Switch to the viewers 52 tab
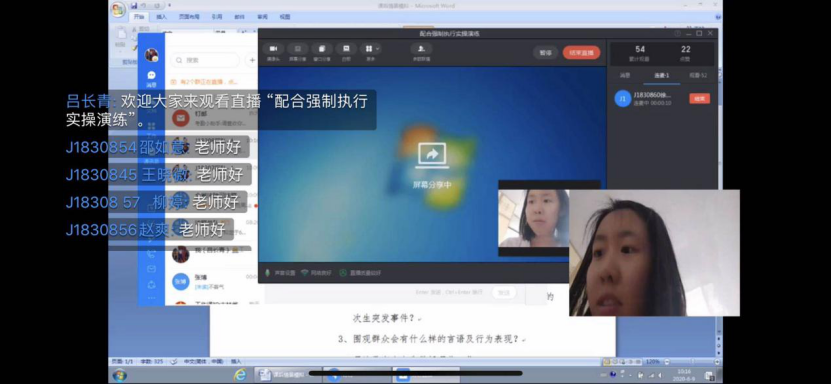Screen dimensions: 831x384 [698, 76]
